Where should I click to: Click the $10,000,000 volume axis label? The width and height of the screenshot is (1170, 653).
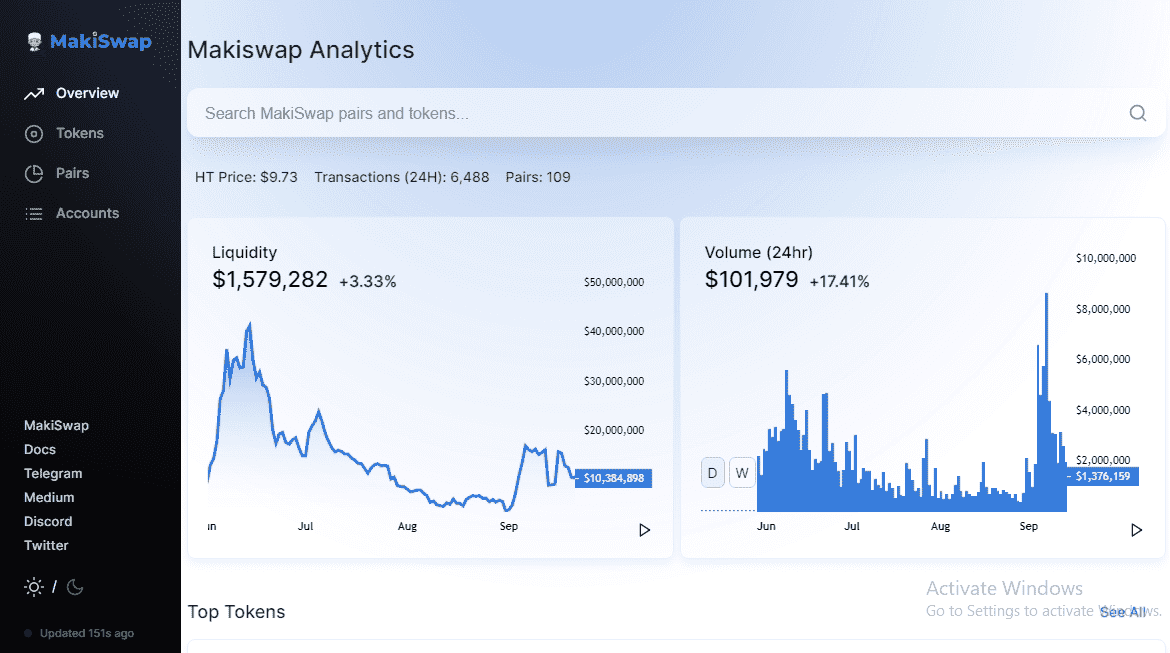1106,258
